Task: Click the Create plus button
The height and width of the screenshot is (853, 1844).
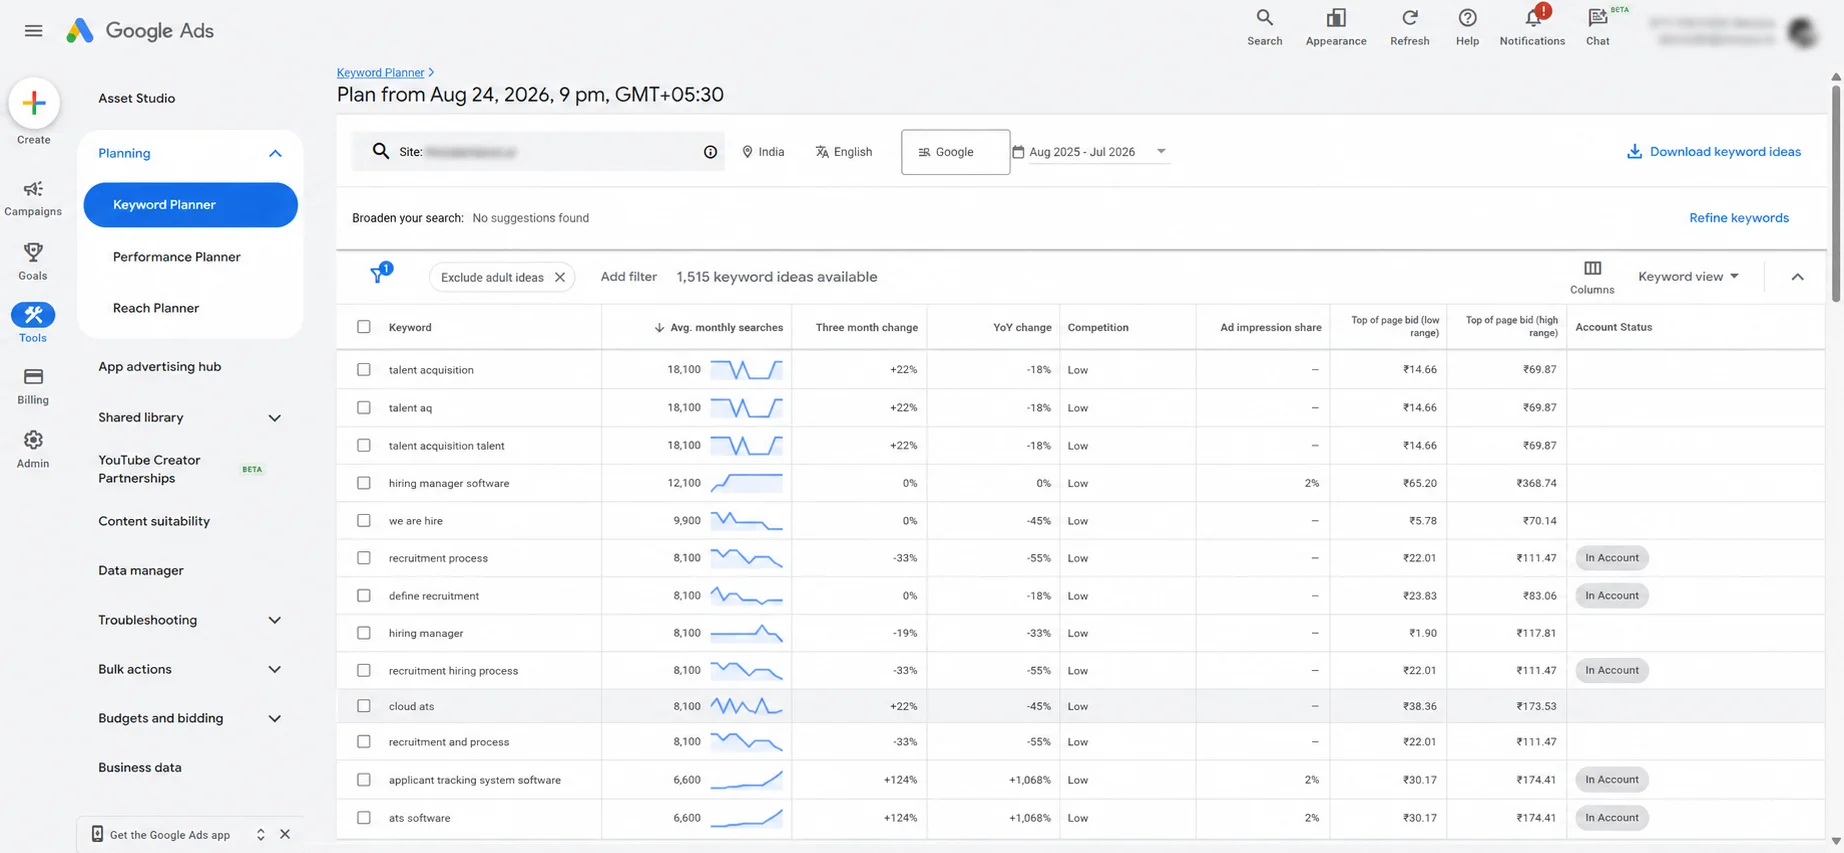Action: click(x=34, y=103)
